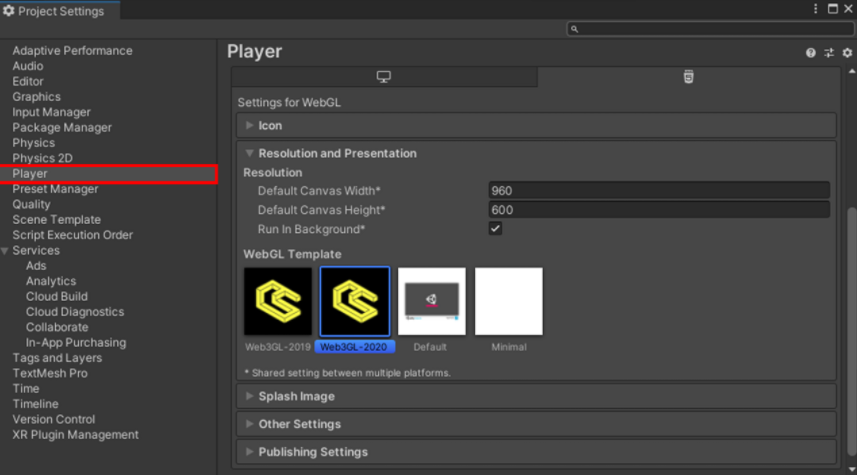Open Audio settings
This screenshot has height=475, width=857.
point(28,66)
